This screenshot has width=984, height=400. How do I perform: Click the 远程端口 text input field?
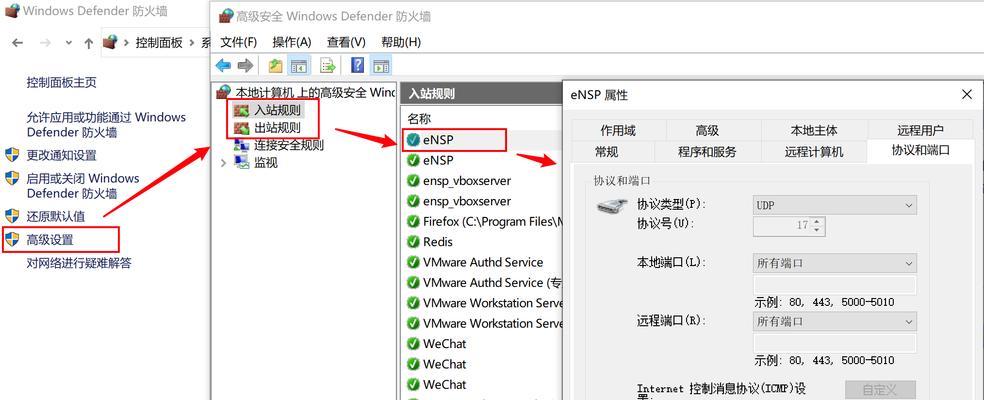pyautogui.click(x=835, y=343)
